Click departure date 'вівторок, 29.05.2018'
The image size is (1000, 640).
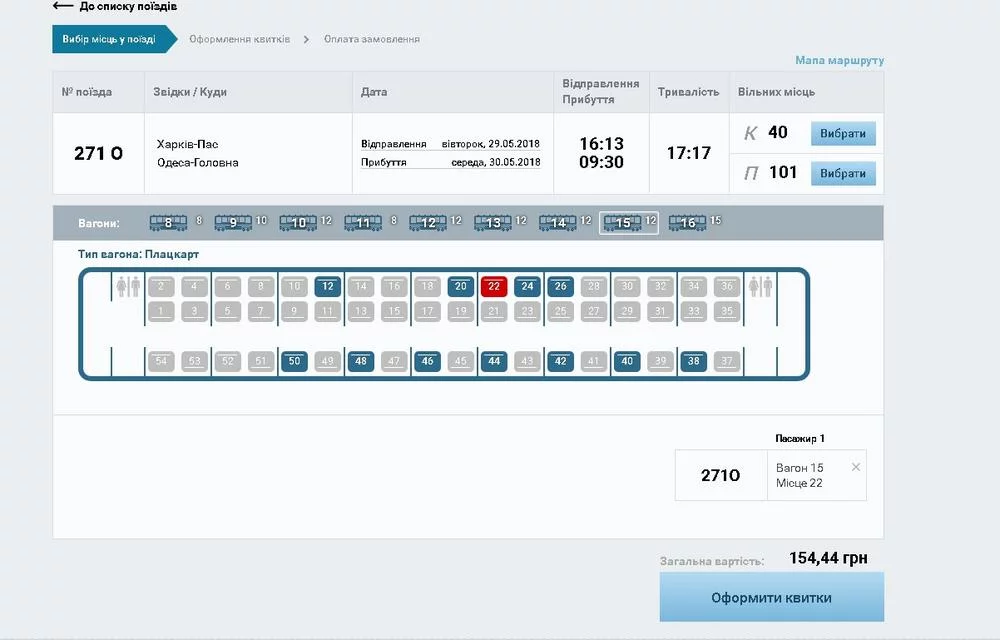click(x=490, y=144)
